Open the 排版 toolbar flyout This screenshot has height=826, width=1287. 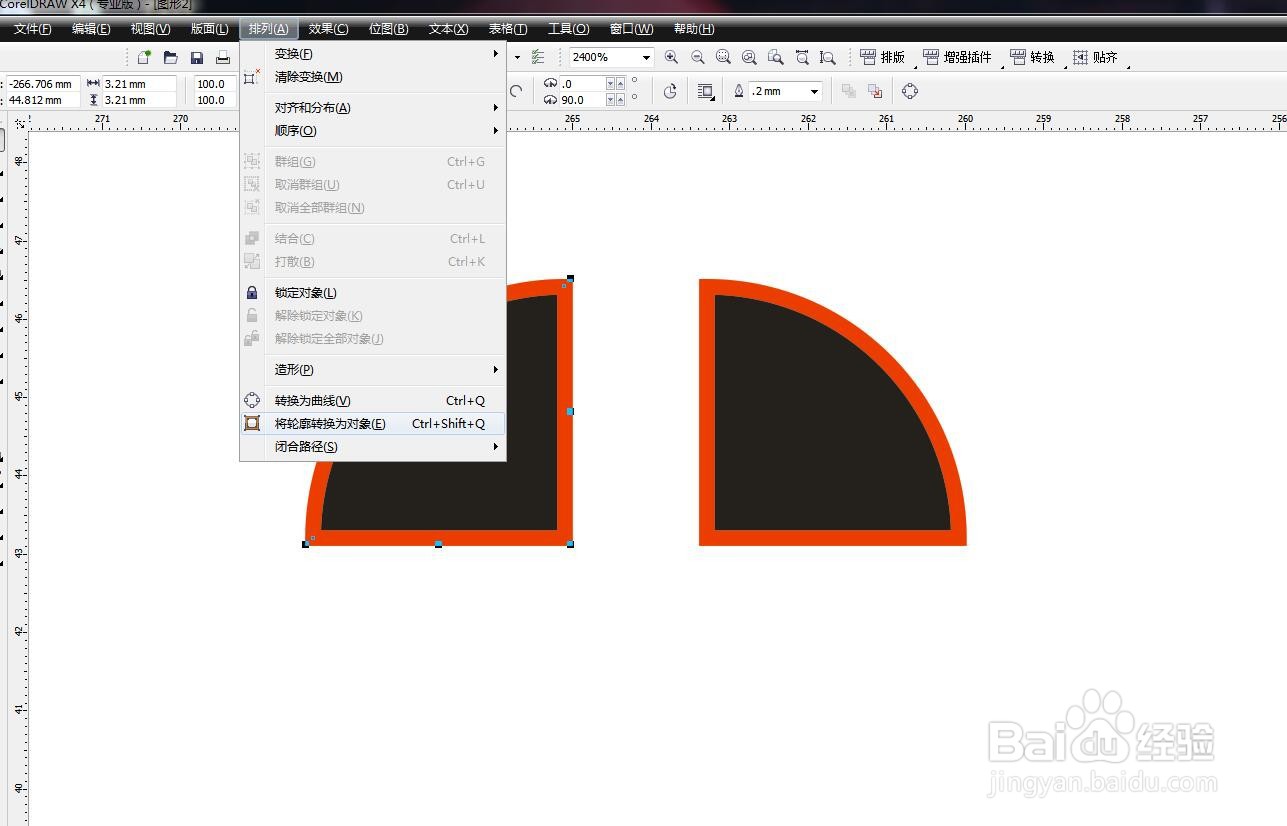(x=882, y=57)
